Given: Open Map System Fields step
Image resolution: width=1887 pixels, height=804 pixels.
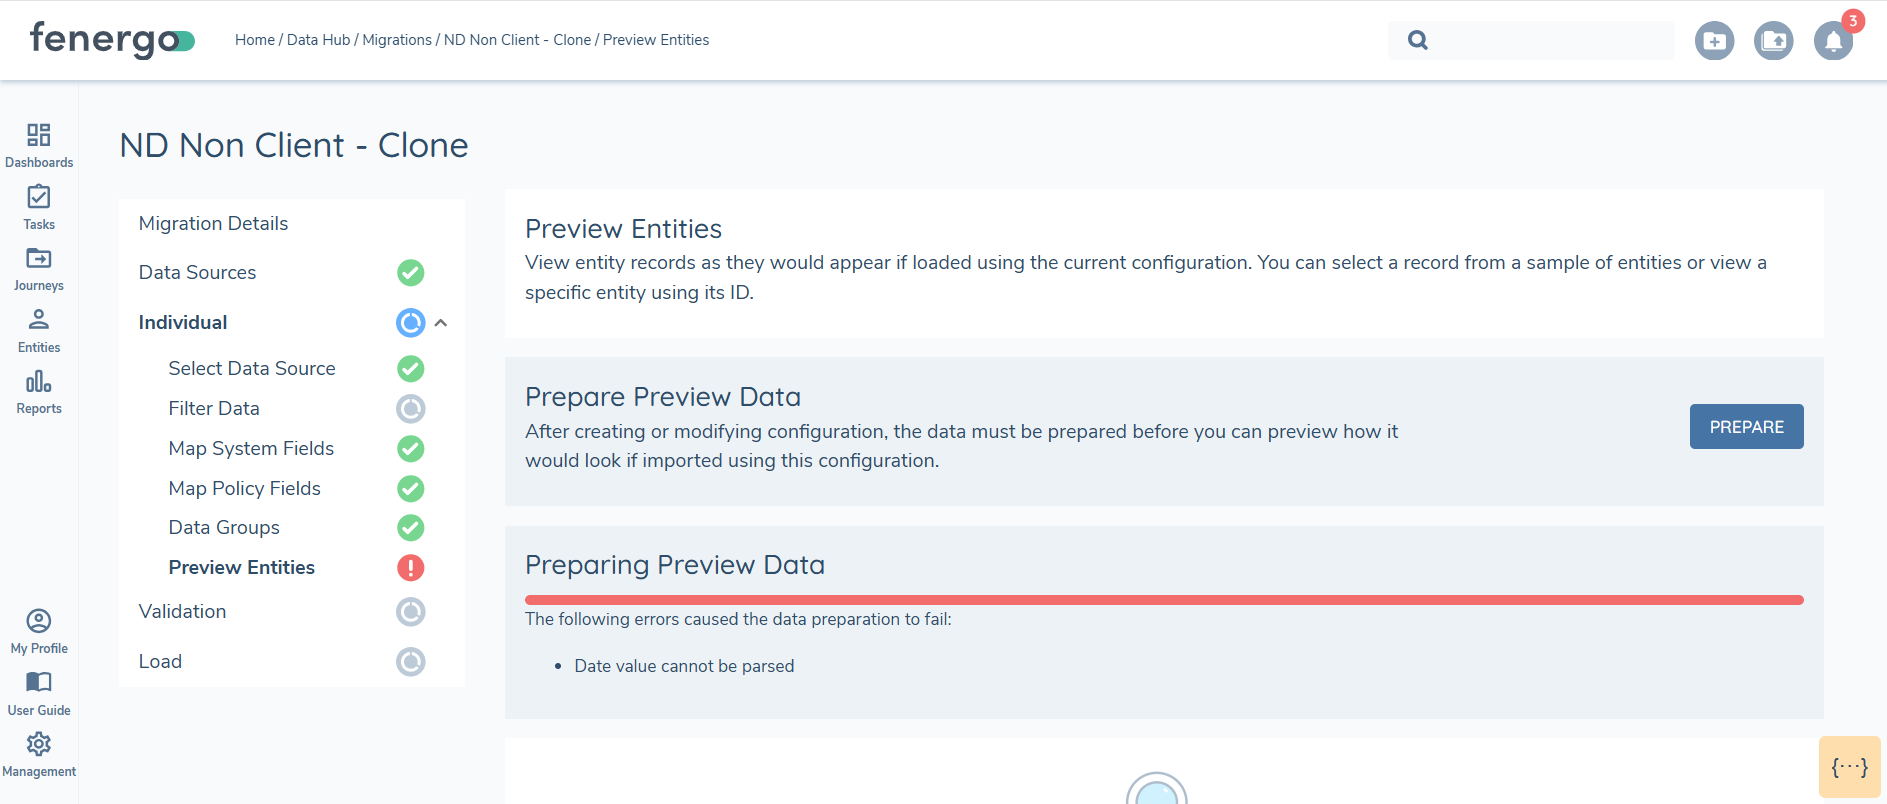Looking at the screenshot, I should [251, 448].
